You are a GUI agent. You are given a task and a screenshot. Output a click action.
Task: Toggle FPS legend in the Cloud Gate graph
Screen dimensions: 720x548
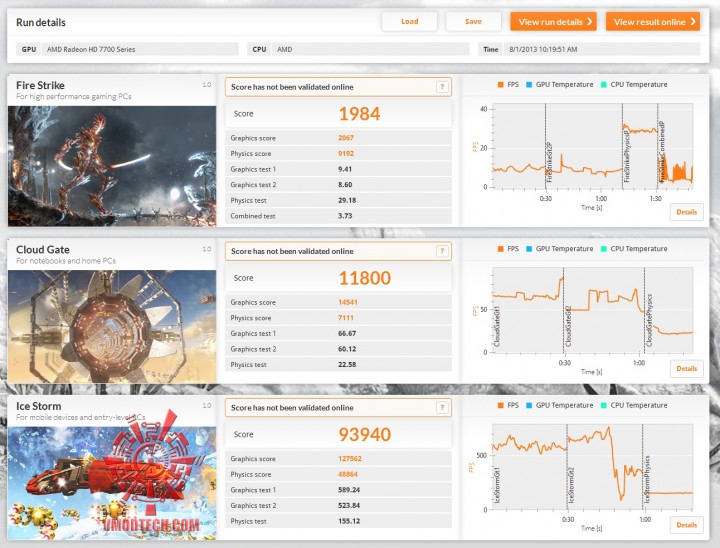click(508, 249)
